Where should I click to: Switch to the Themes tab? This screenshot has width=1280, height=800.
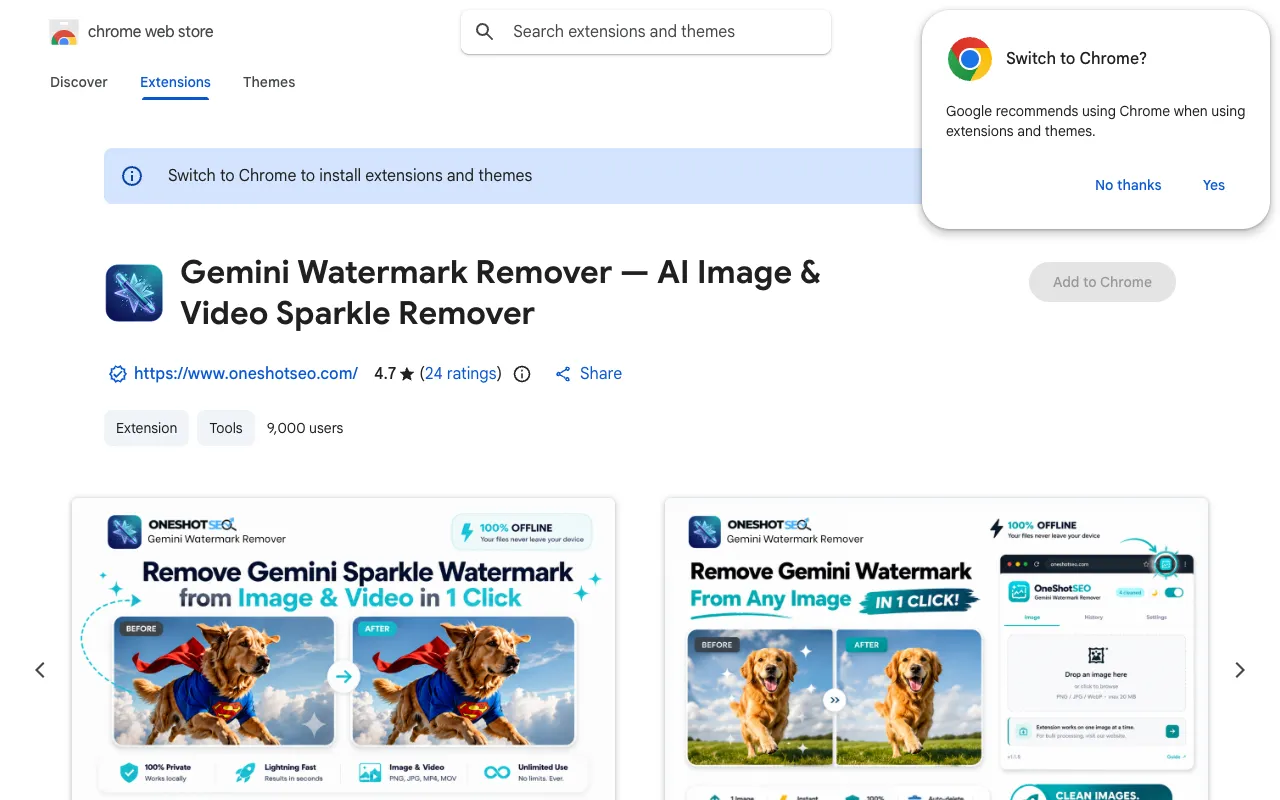[269, 82]
